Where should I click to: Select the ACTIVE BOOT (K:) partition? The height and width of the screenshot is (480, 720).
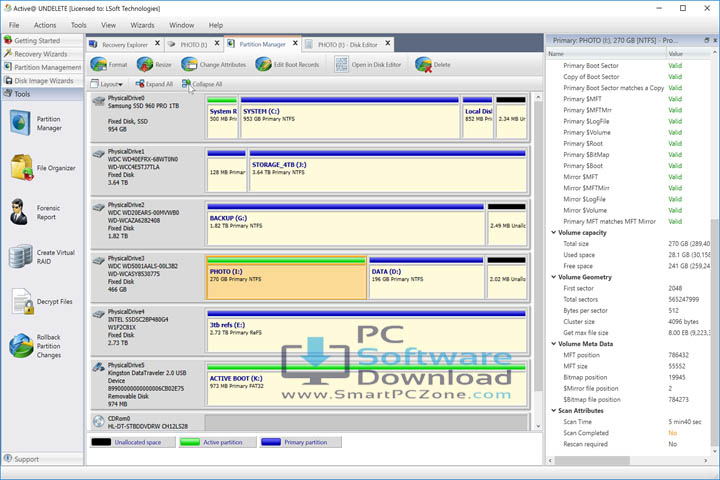tap(366, 384)
